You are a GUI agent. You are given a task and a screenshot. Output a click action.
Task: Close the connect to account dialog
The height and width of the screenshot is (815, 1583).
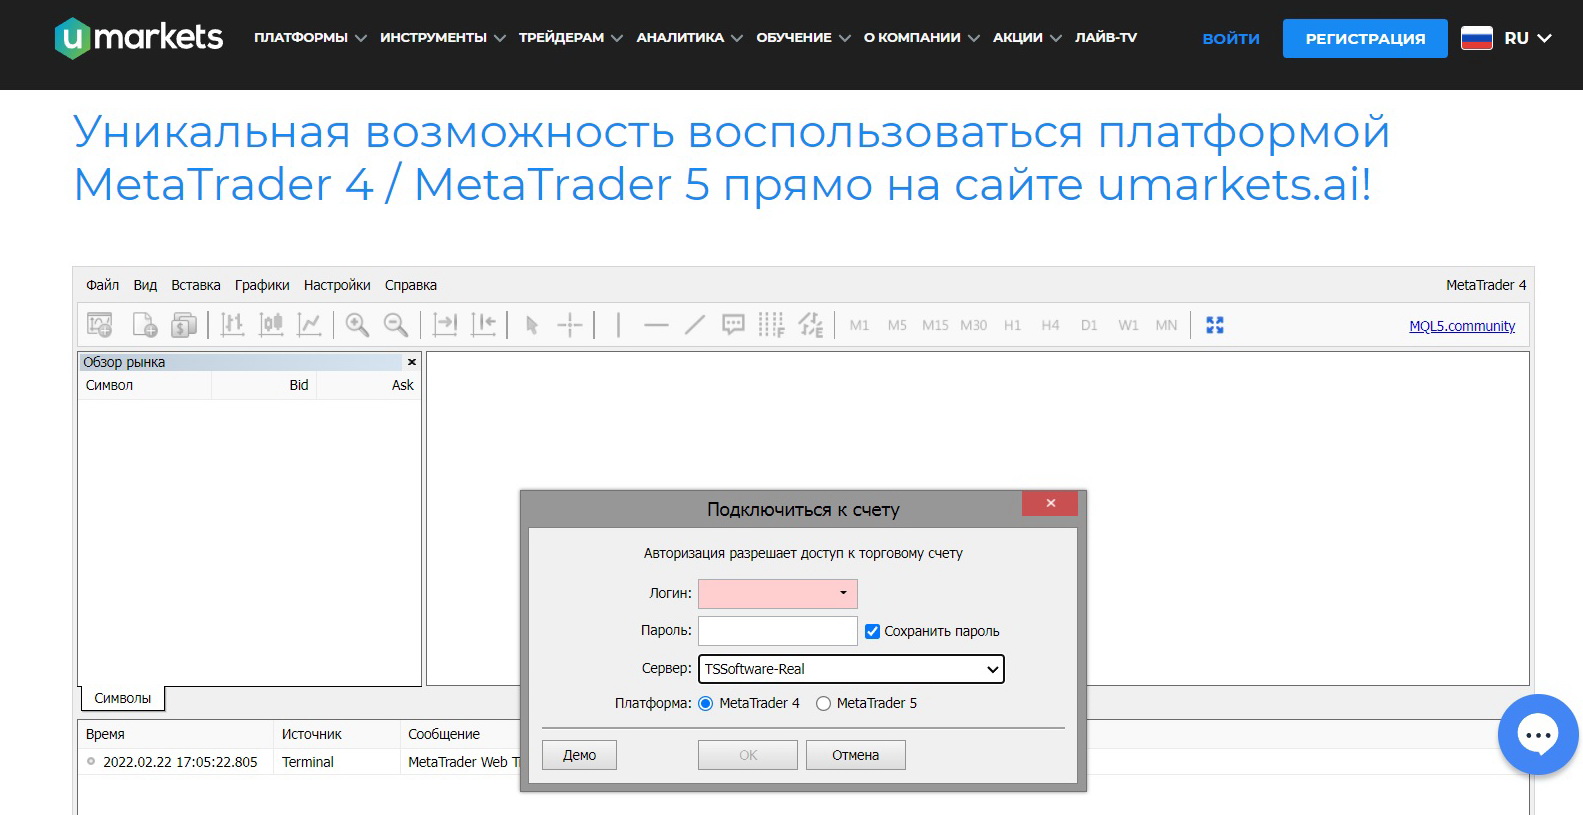point(1050,503)
